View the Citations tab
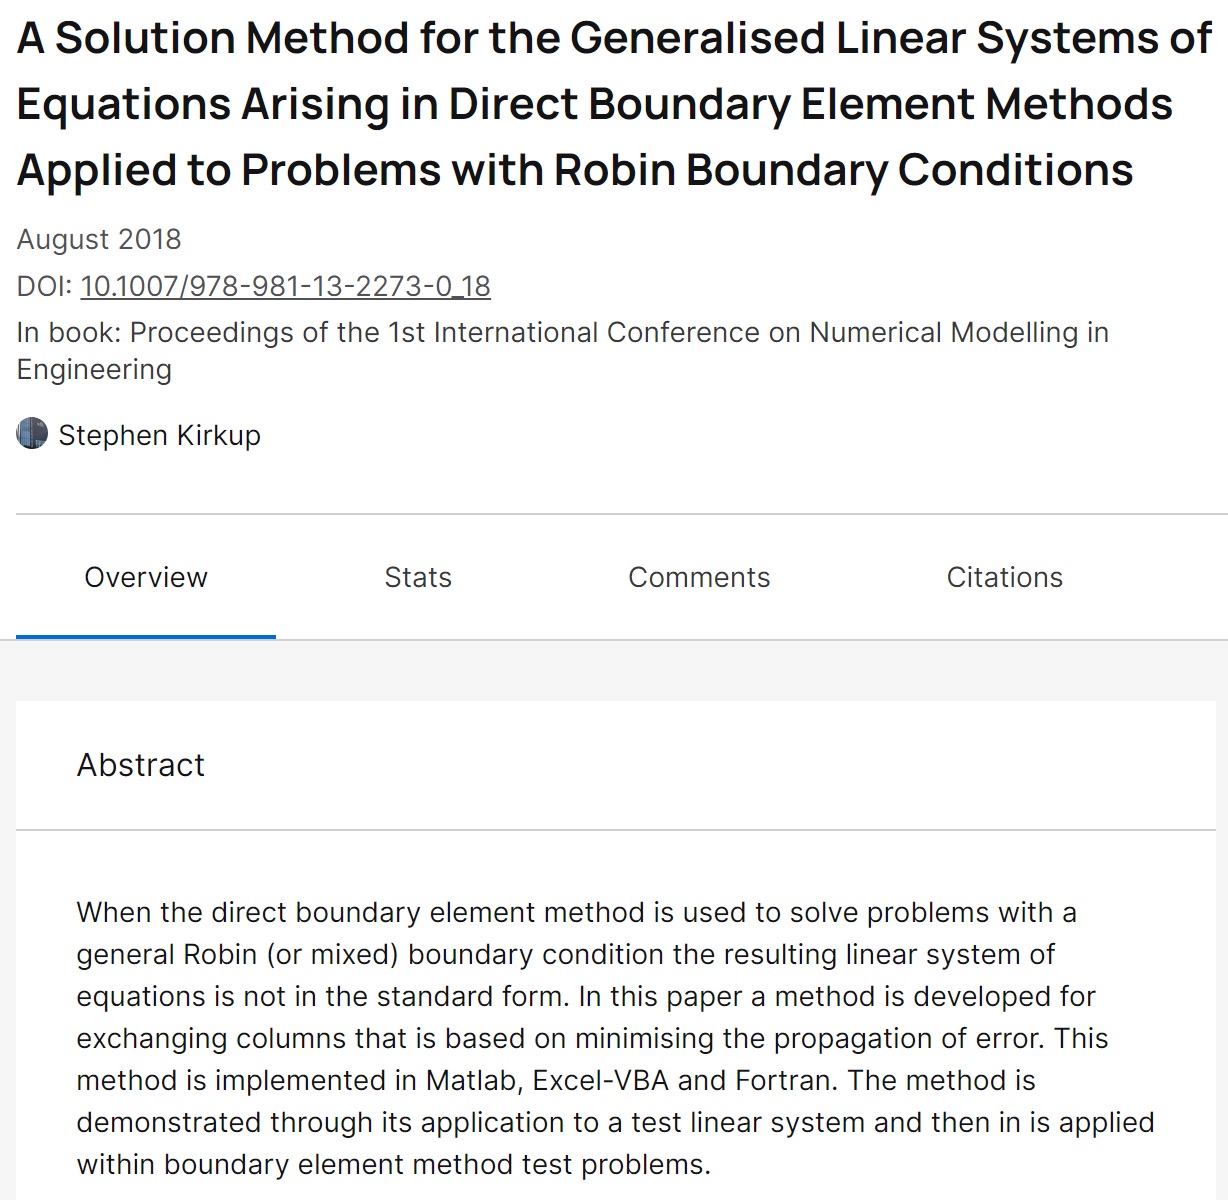The width and height of the screenshot is (1228, 1200). 1005,577
